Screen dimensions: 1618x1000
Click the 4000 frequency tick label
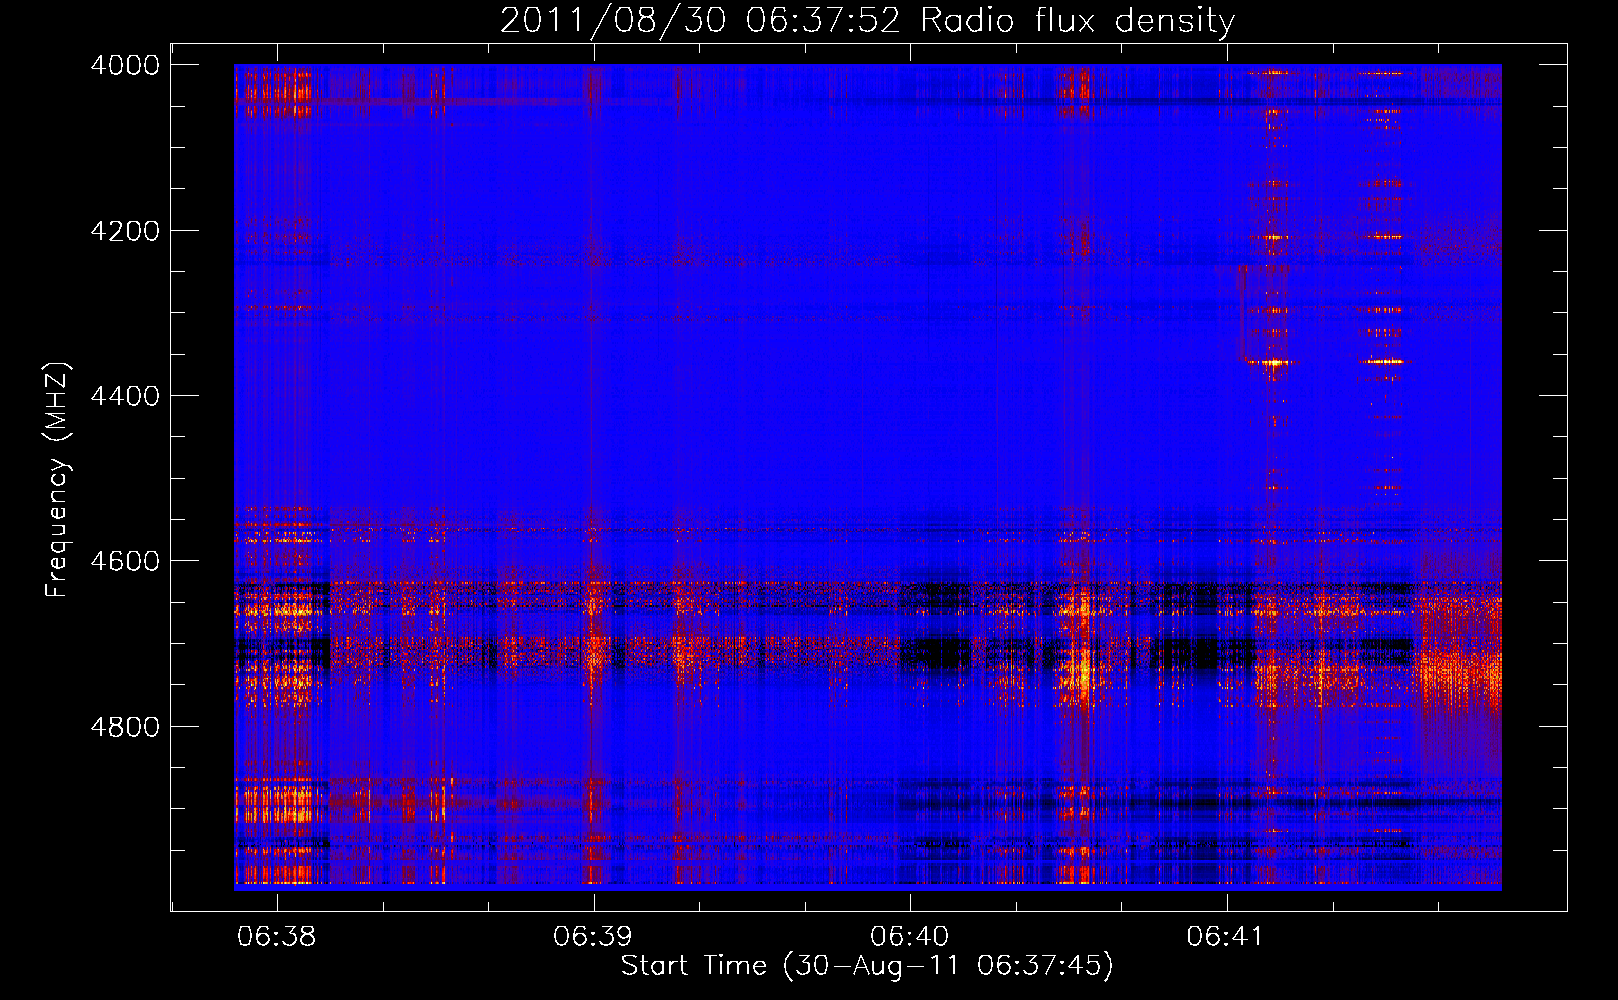(x=125, y=65)
